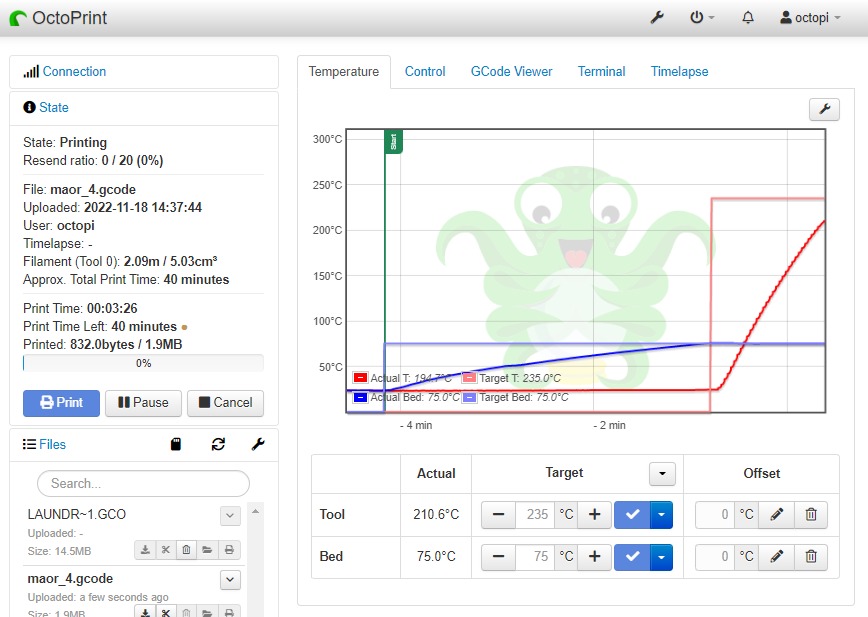
Task: Edit Tool offset pencil icon
Action: tap(777, 515)
